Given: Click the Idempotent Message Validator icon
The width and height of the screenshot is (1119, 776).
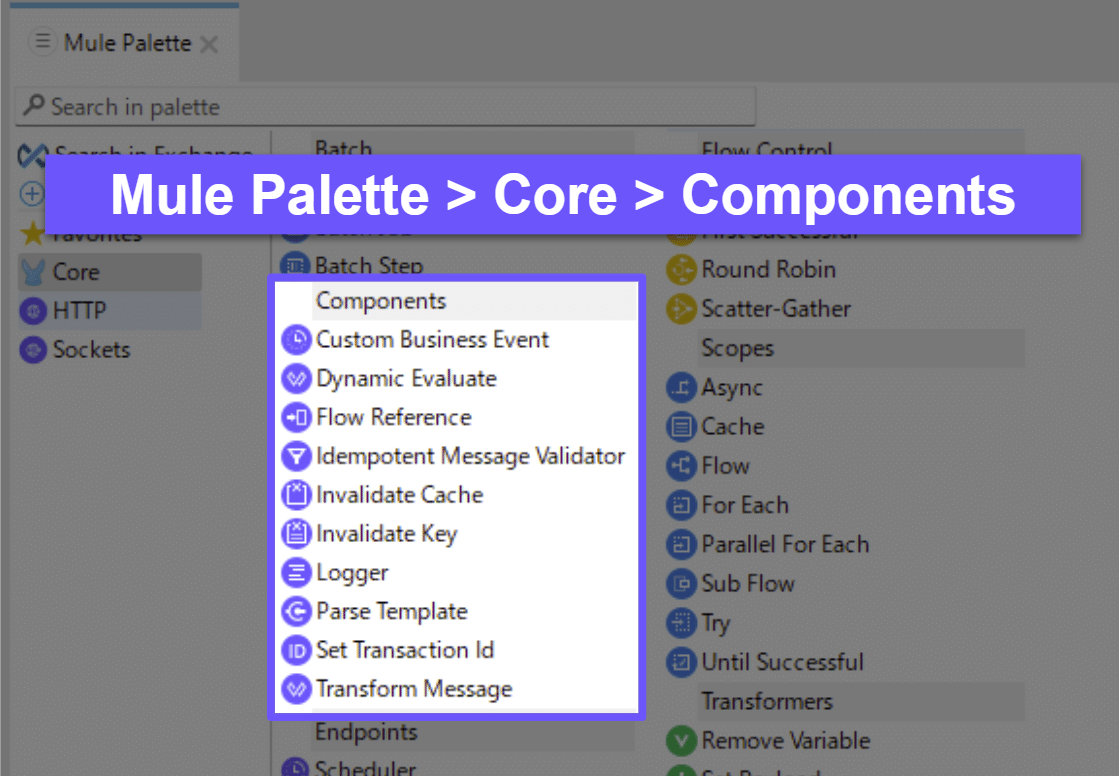Looking at the screenshot, I should pyautogui.click(x=296, y=455).
